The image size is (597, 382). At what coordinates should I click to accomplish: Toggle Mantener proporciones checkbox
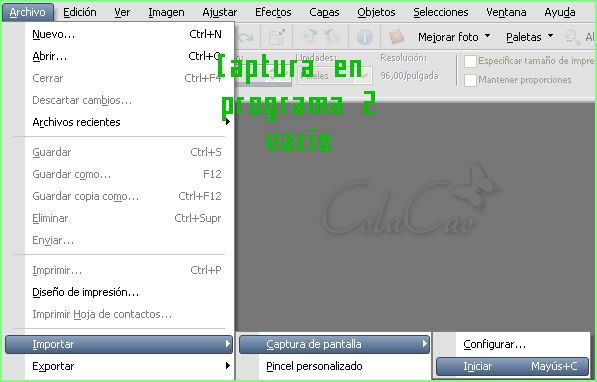click(x=470, y=80)
